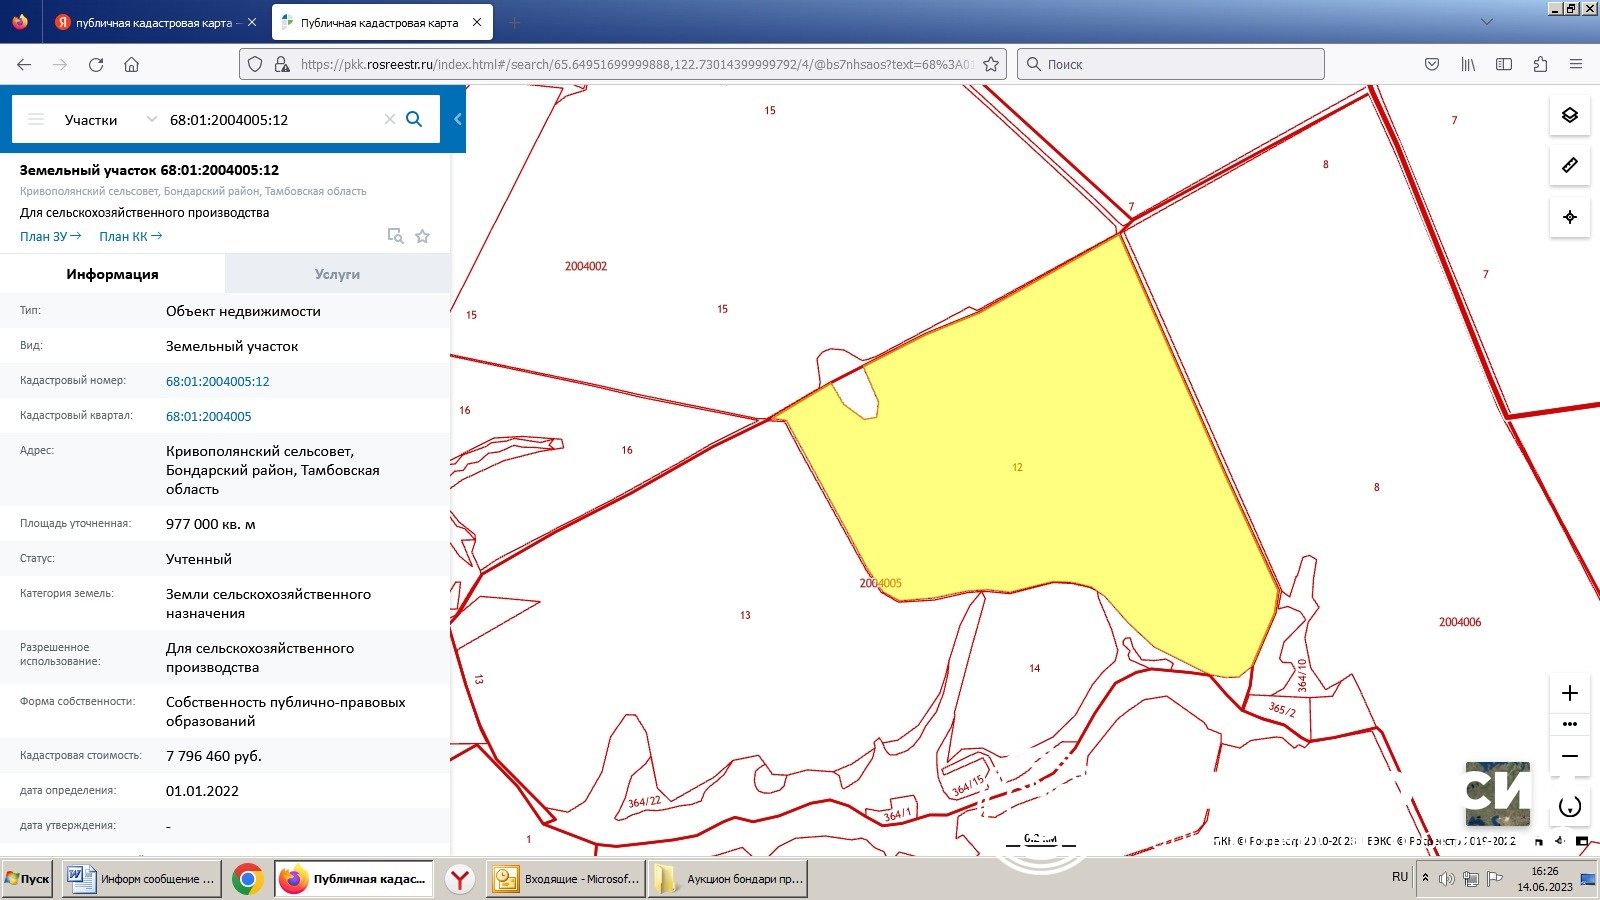This screenshot has width=1600, height=900.
Task: Zoom out the map with minus button
Action: click(1569, 756)
